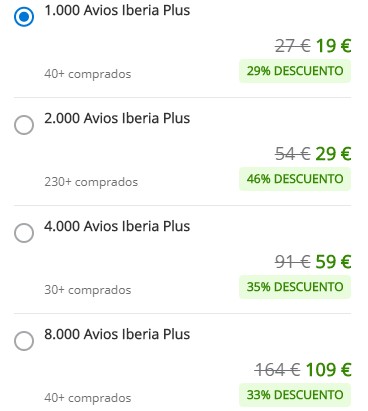
Task: Click the 33% DESCUENTO badge
Action: (x=295, y=395)
